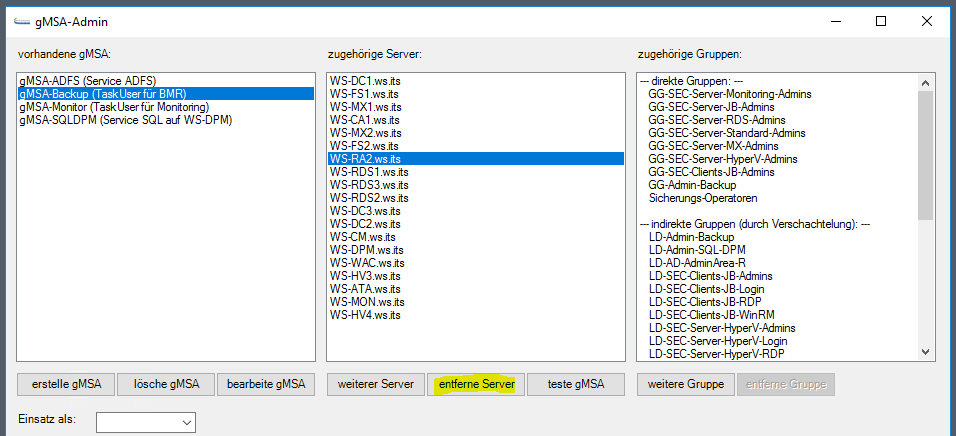The height and width of the screenshot is (436, 956).
Task: Click scroll-down arrow of groups list
Action: (x=926, y=352)
